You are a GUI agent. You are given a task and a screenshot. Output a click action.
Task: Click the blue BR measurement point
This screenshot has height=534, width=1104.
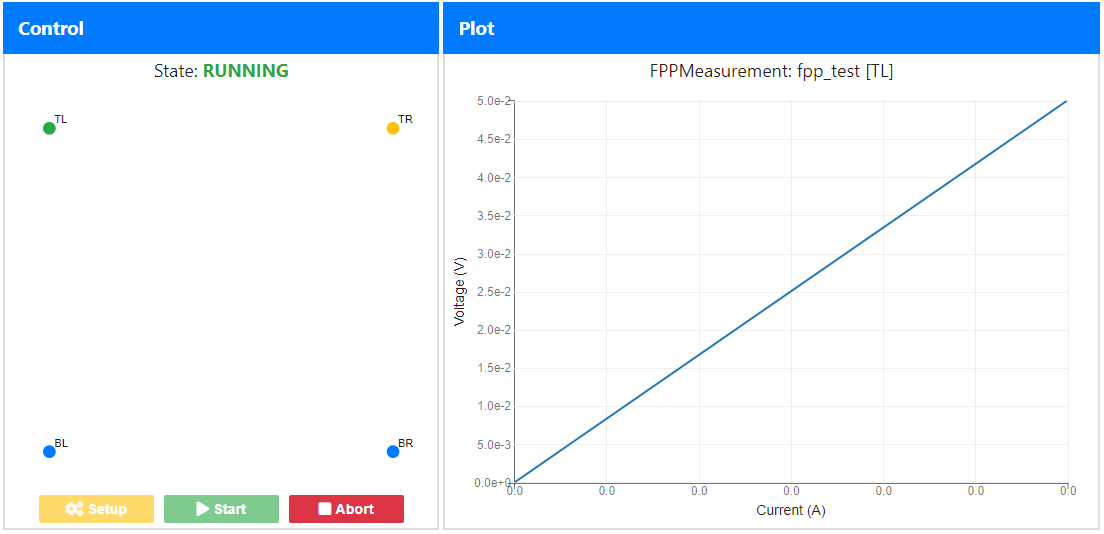click(393, 452)
